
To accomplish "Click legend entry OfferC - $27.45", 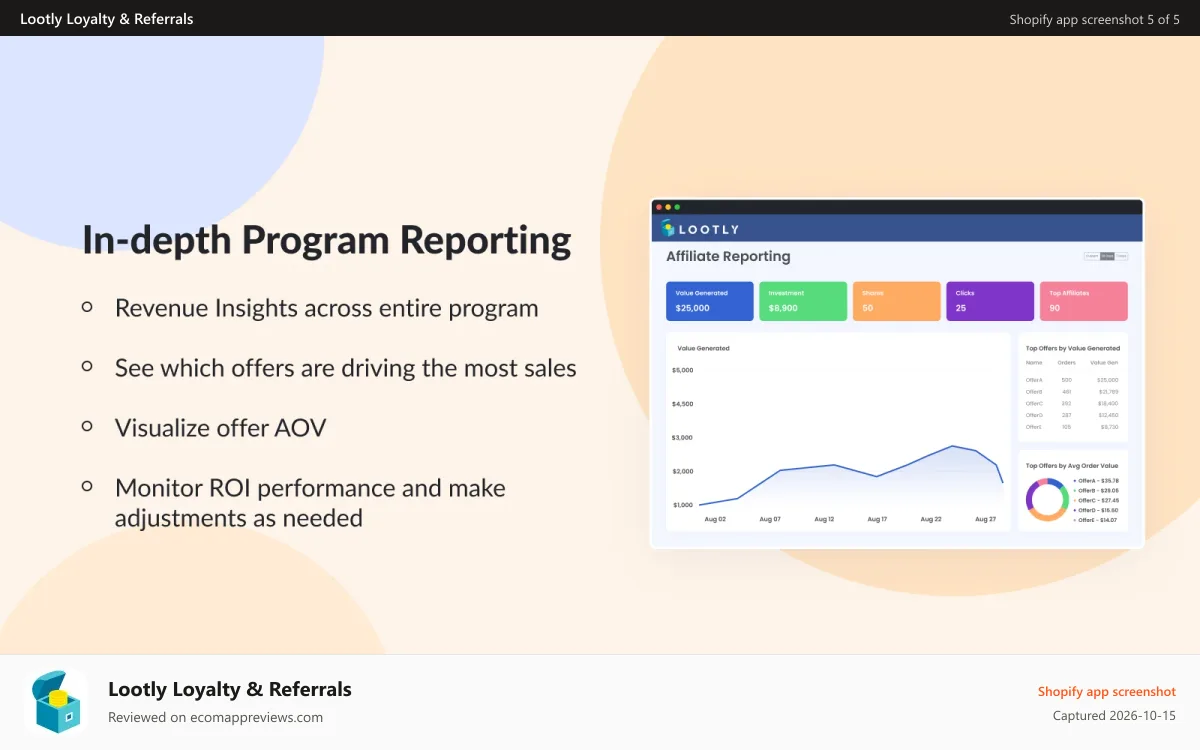I will [1097, 500].
